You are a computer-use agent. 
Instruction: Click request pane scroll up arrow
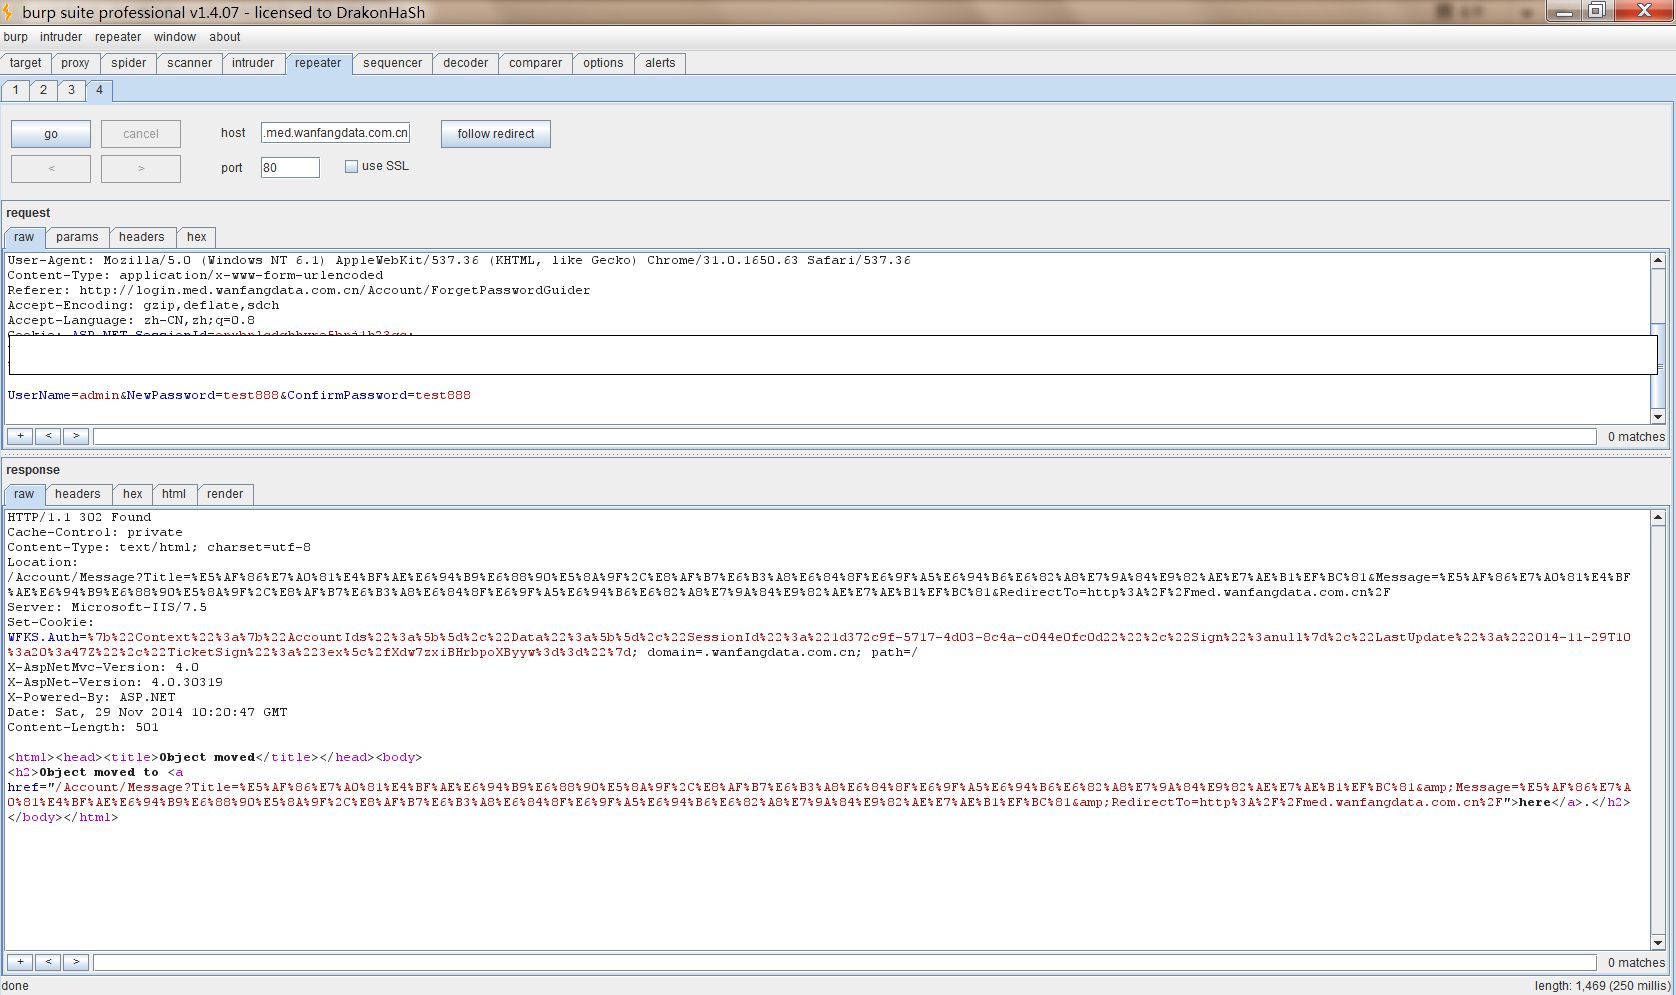pos(1658,260)
